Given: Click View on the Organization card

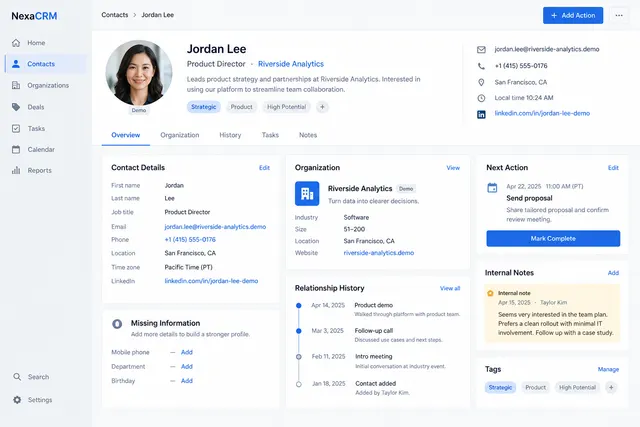Looking at the screenshot, I should click(453, 168).
